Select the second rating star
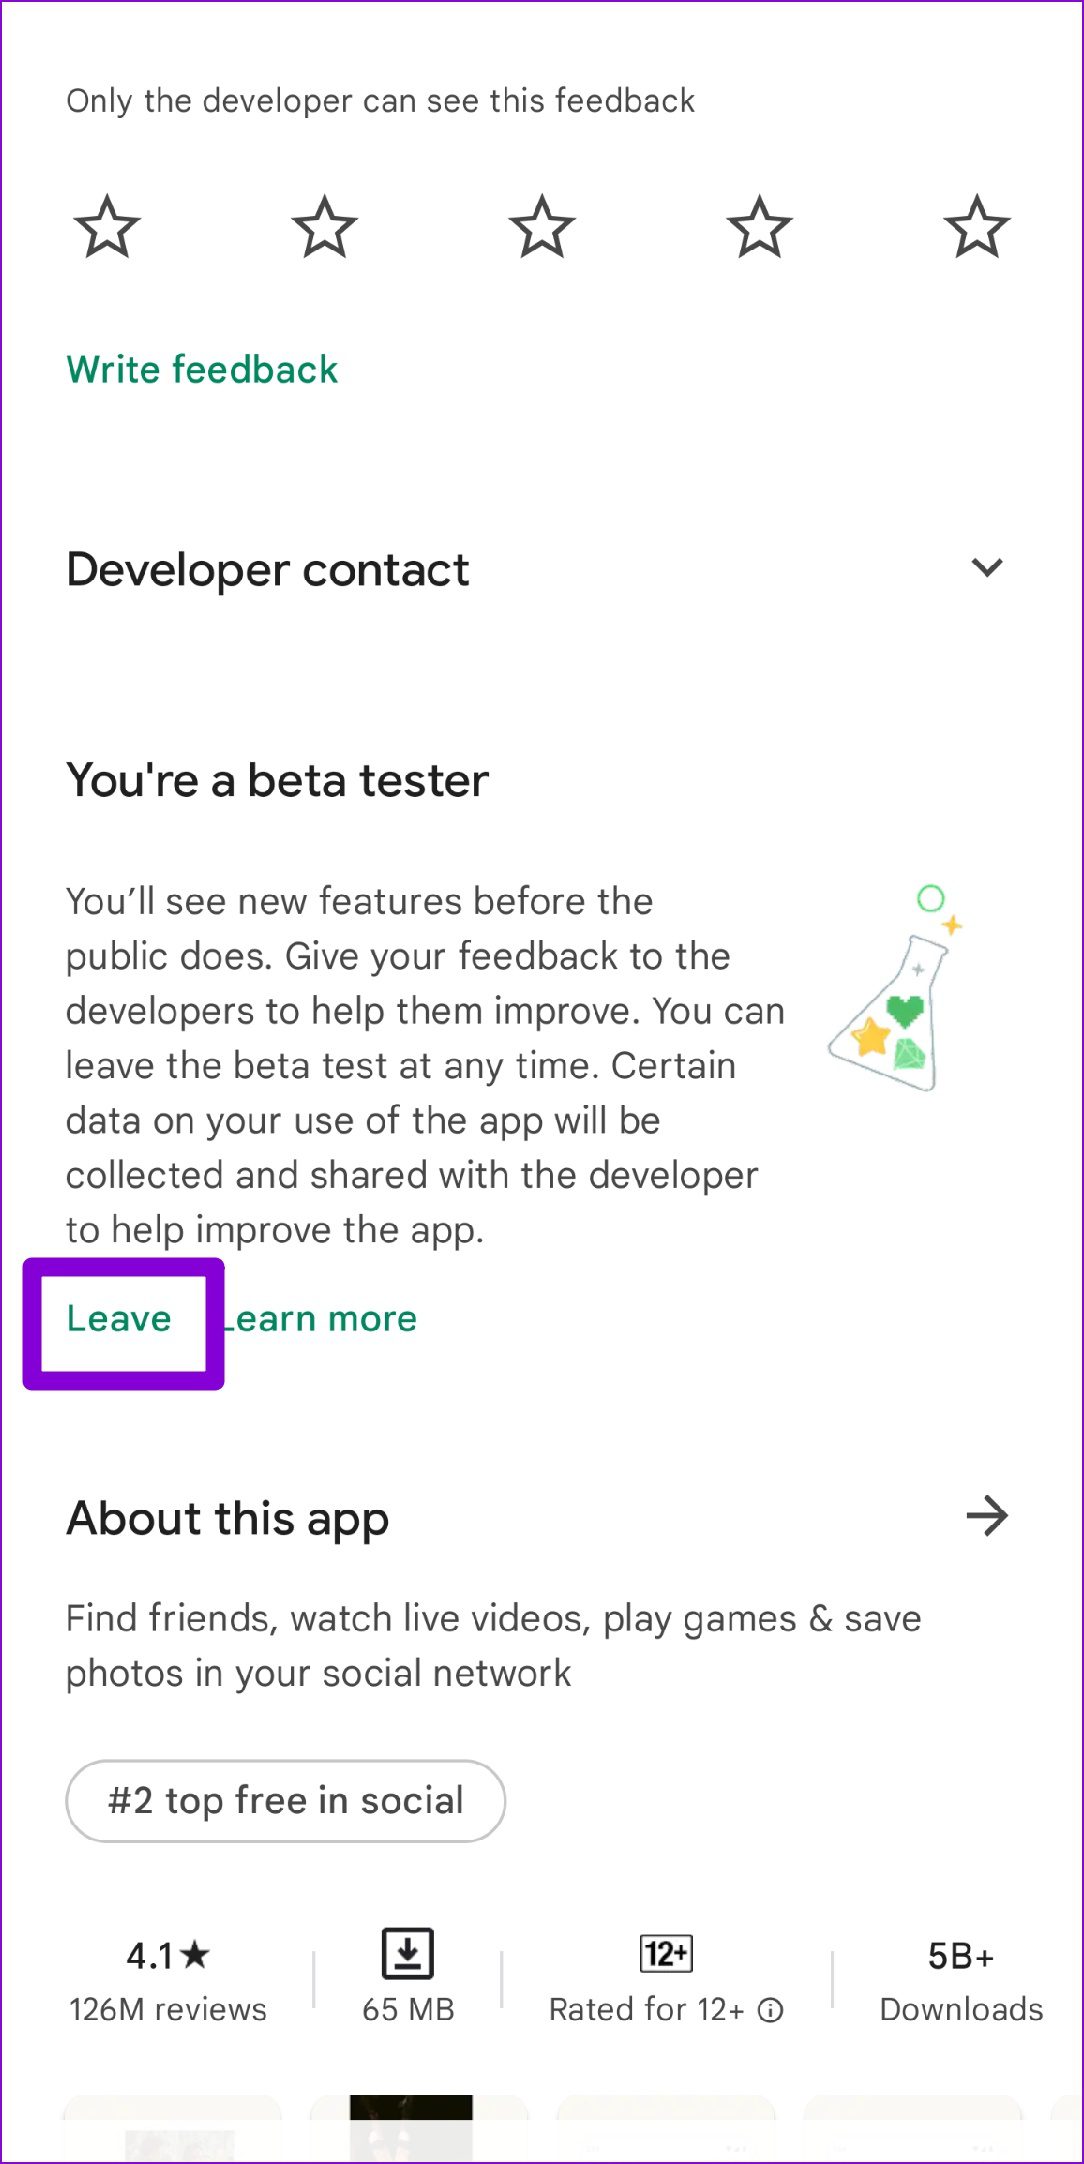Viewport: 1084px width, 2164px height. click(325, 227)
